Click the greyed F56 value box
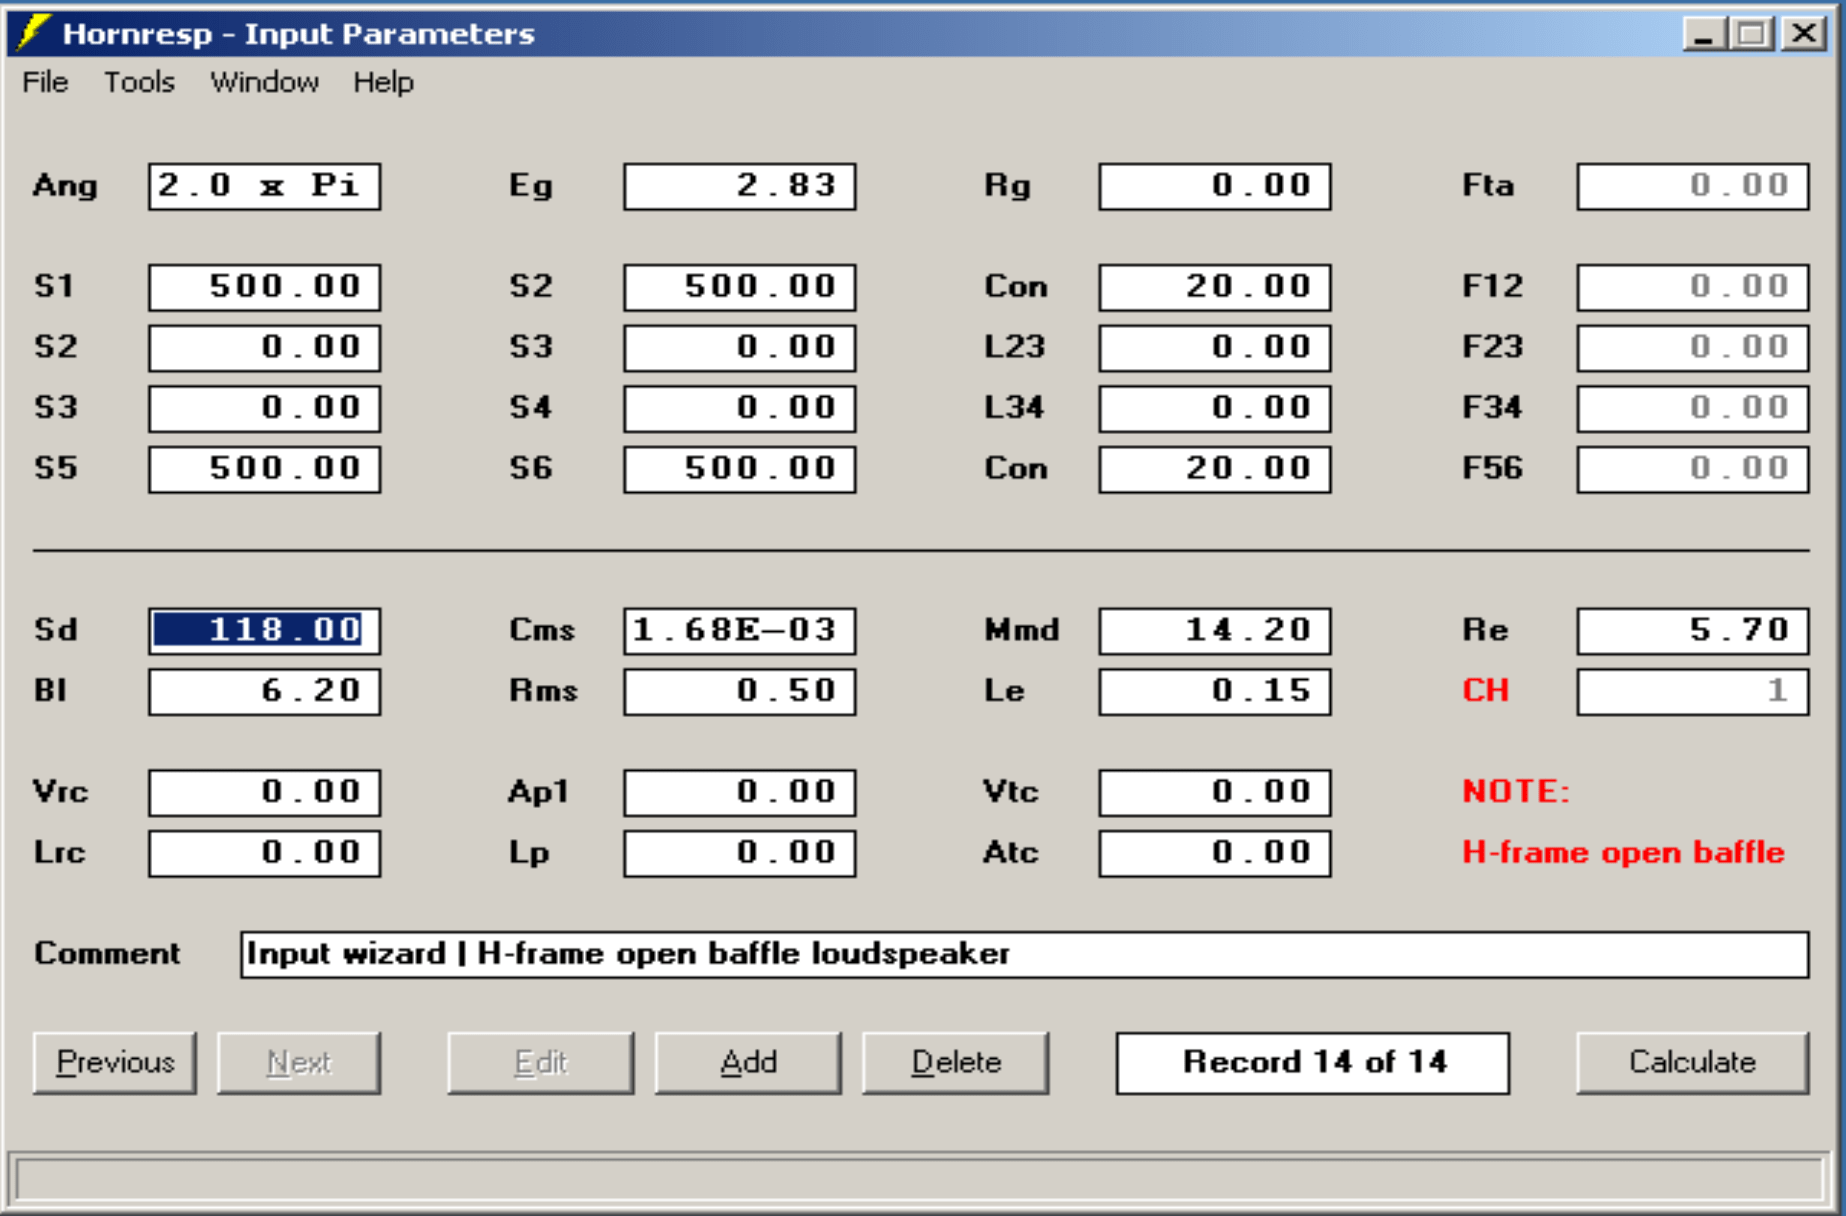This screenshot has width=1846, height=1216. coord(1693,469)
